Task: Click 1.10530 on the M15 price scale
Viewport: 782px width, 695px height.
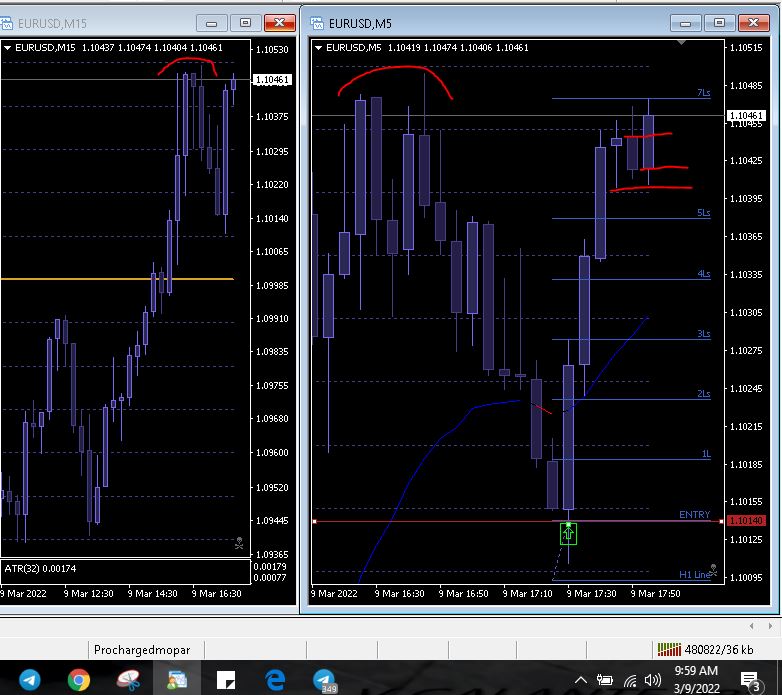Action: (272, 49)
